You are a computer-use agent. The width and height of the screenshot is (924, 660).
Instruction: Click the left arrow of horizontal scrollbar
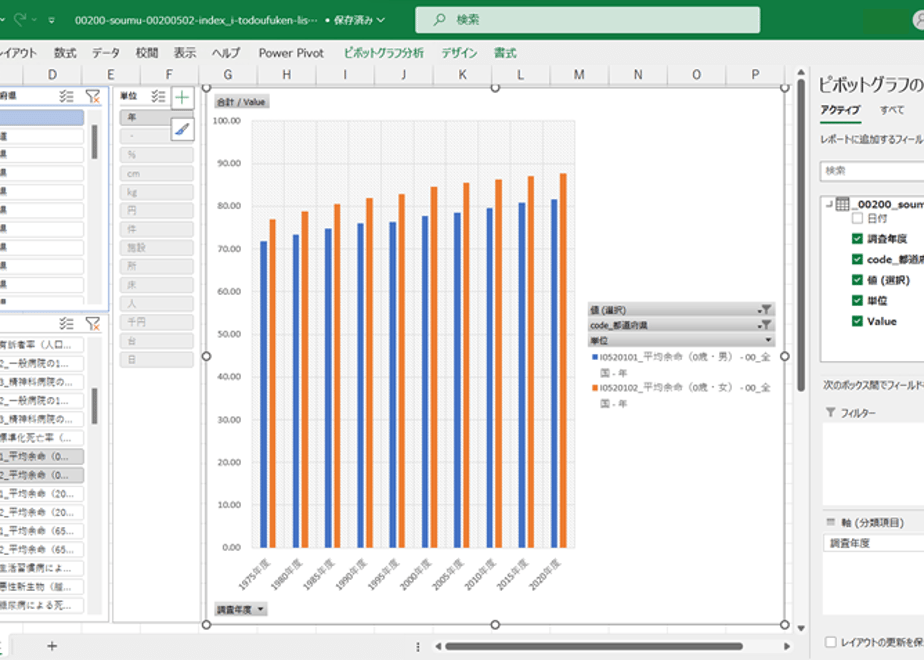(438, 646)
